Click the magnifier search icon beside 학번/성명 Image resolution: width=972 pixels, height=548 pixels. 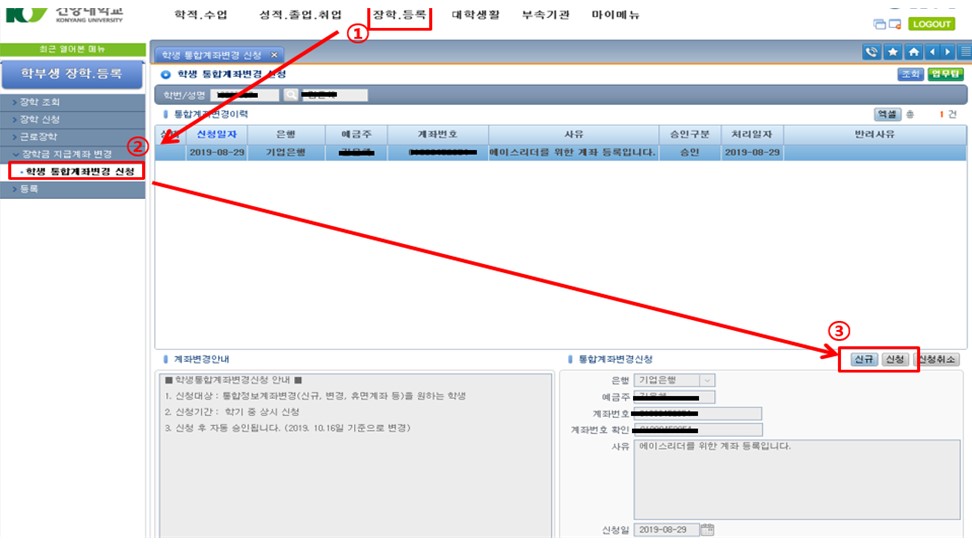(x=291, y=95)
